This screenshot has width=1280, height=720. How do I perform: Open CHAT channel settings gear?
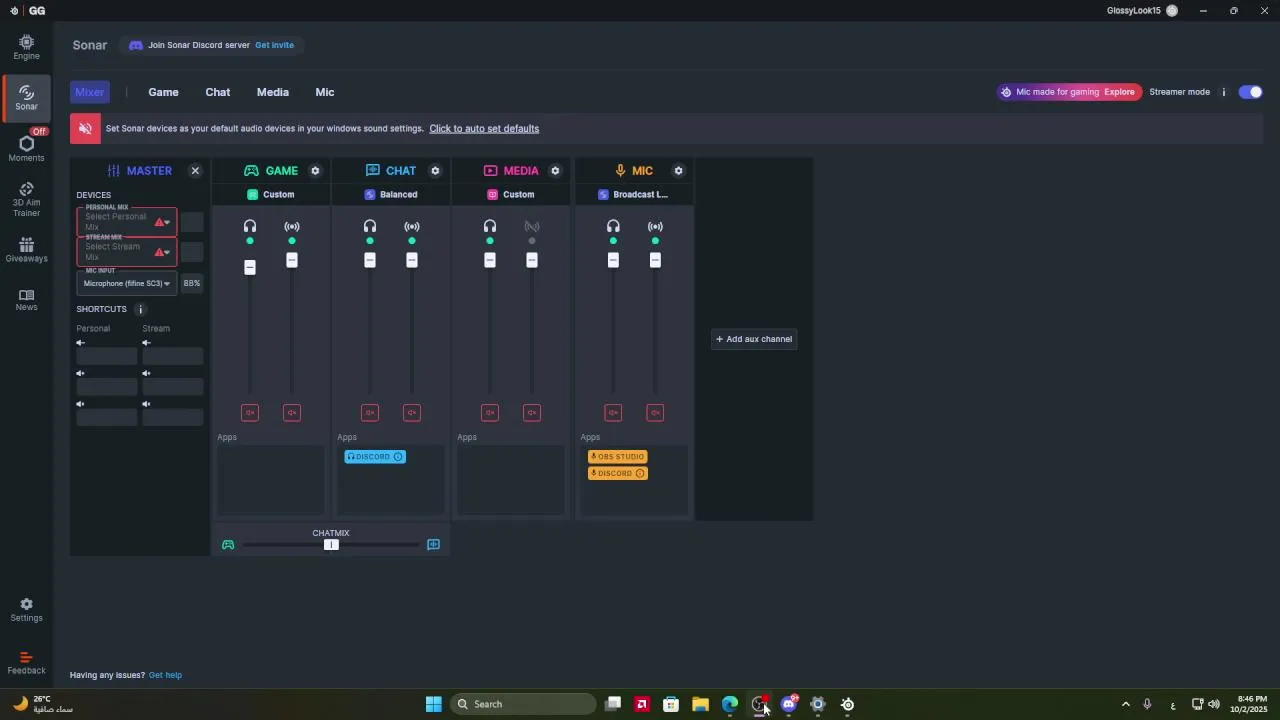(435, 171)
